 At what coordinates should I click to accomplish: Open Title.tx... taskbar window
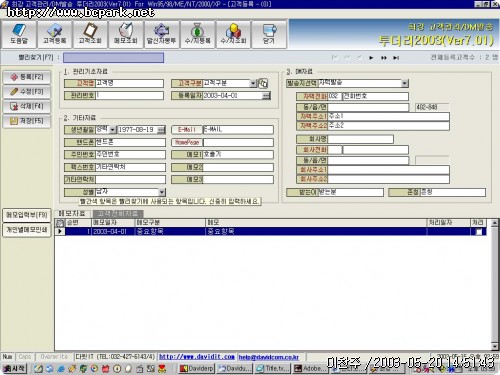(273, 369)
